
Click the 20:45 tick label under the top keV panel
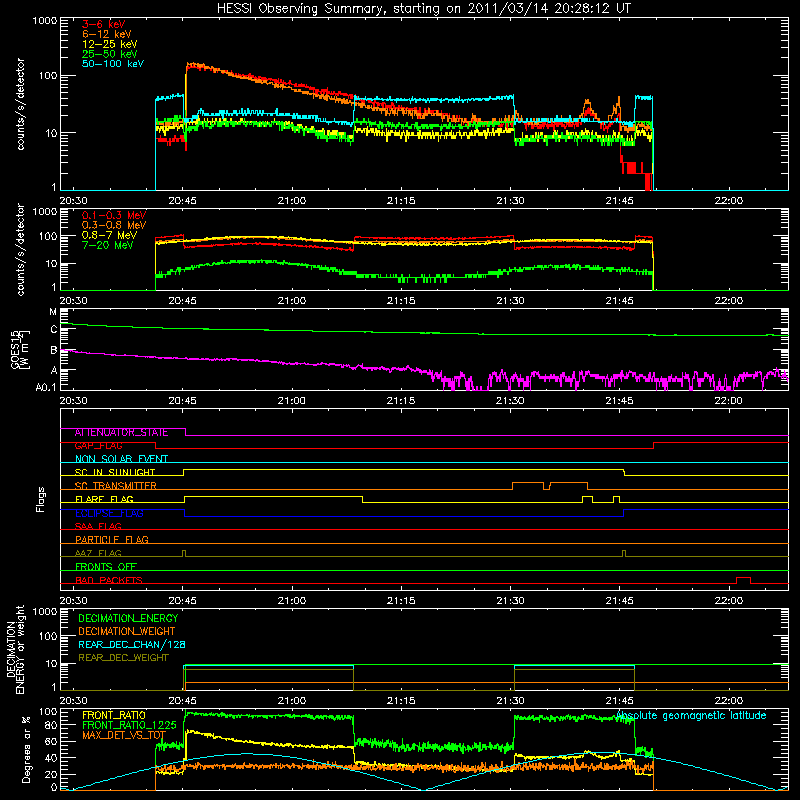[x=182, y=201]
